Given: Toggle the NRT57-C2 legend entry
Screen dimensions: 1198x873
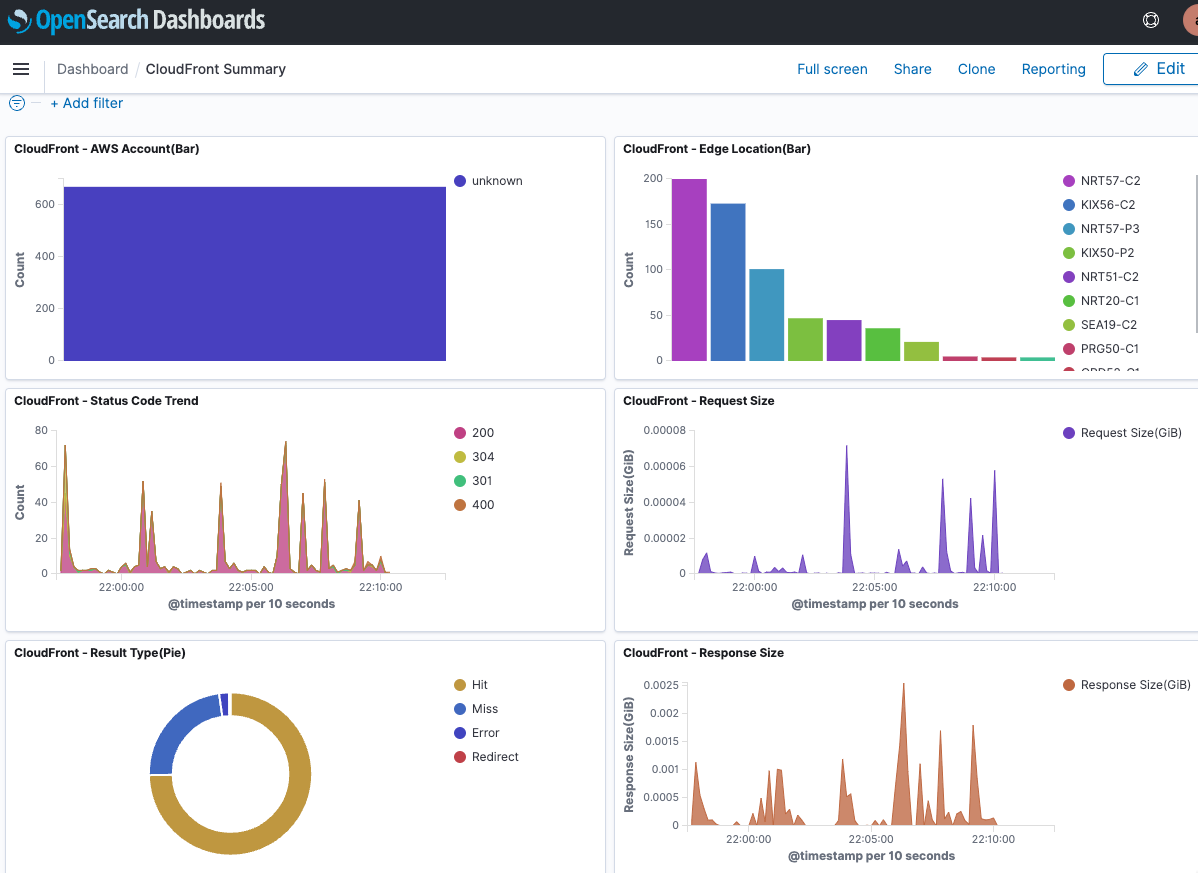Looking at the screenshot, I should (1102, 181).
